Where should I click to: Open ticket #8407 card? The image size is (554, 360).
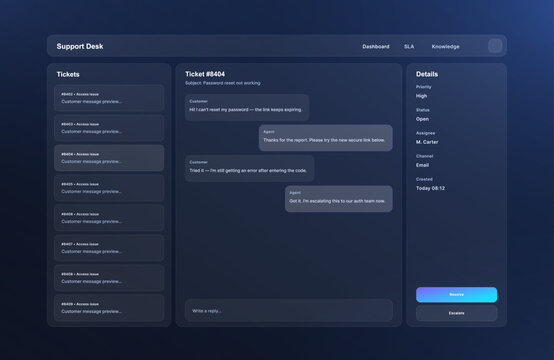click(x=109, y=248)
